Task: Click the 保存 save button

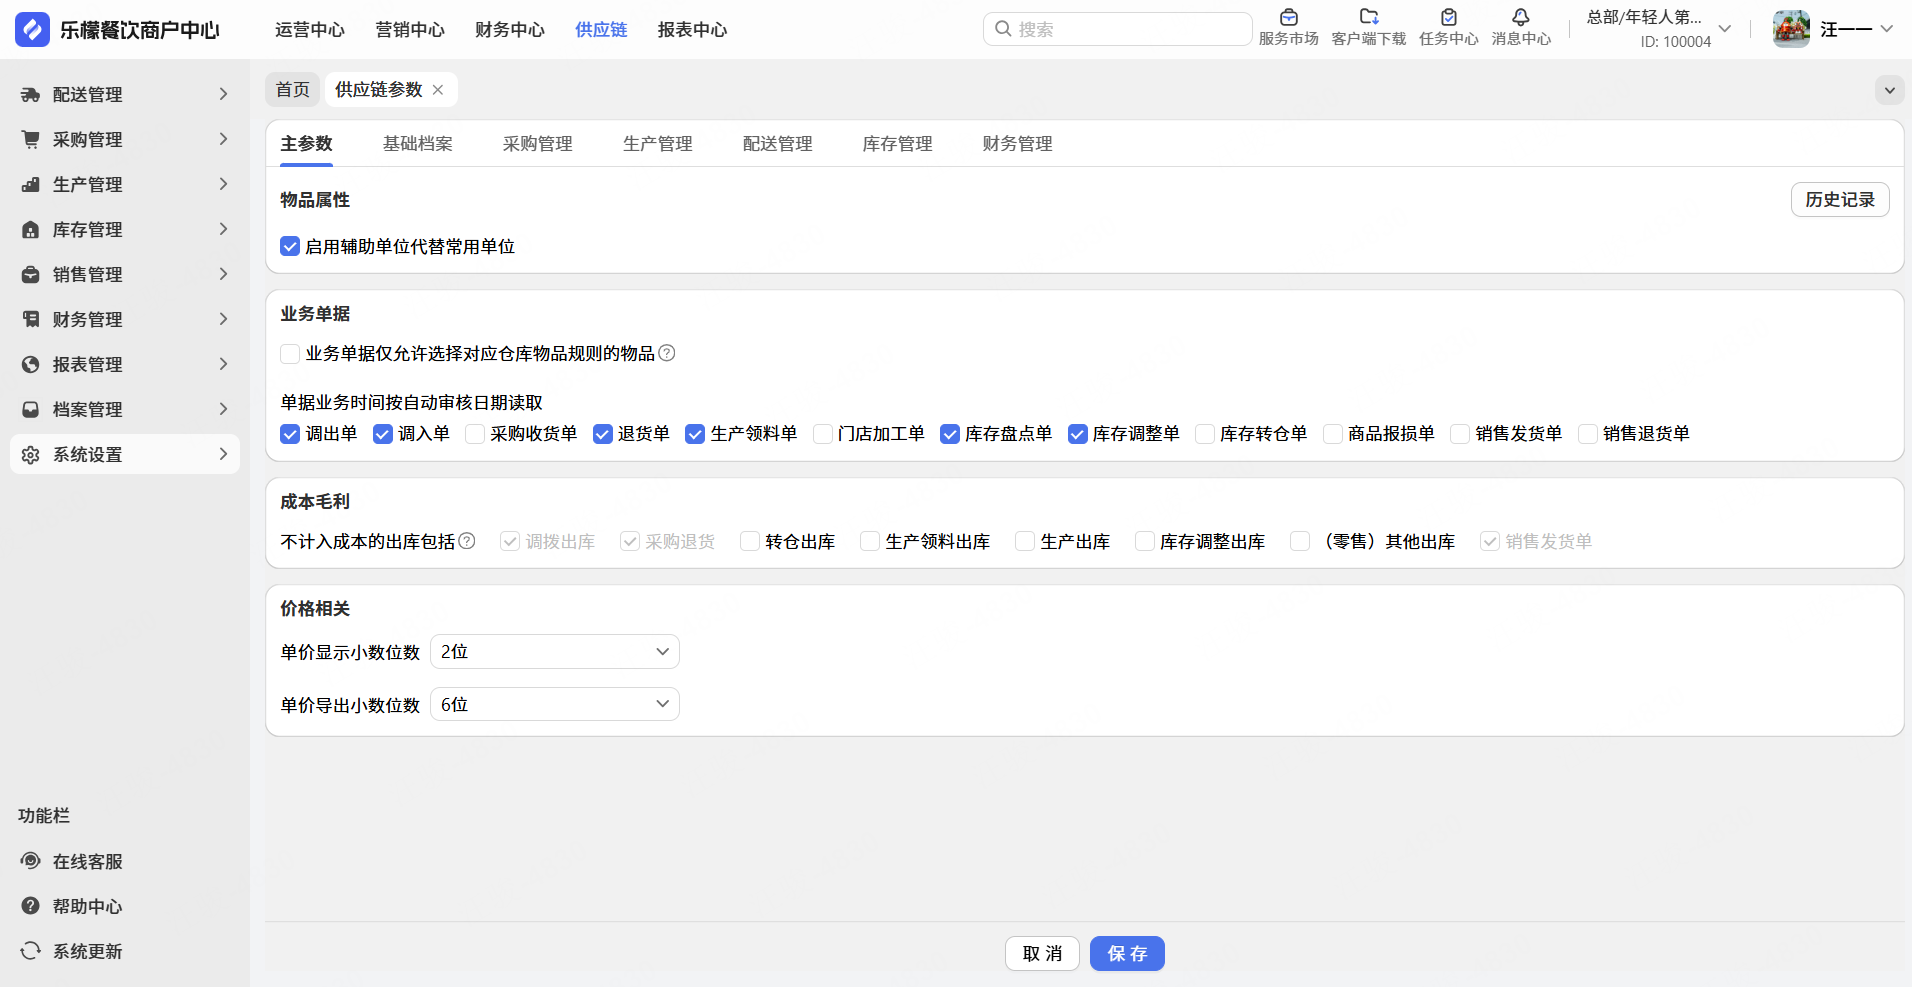Action: pos(1126,954)
